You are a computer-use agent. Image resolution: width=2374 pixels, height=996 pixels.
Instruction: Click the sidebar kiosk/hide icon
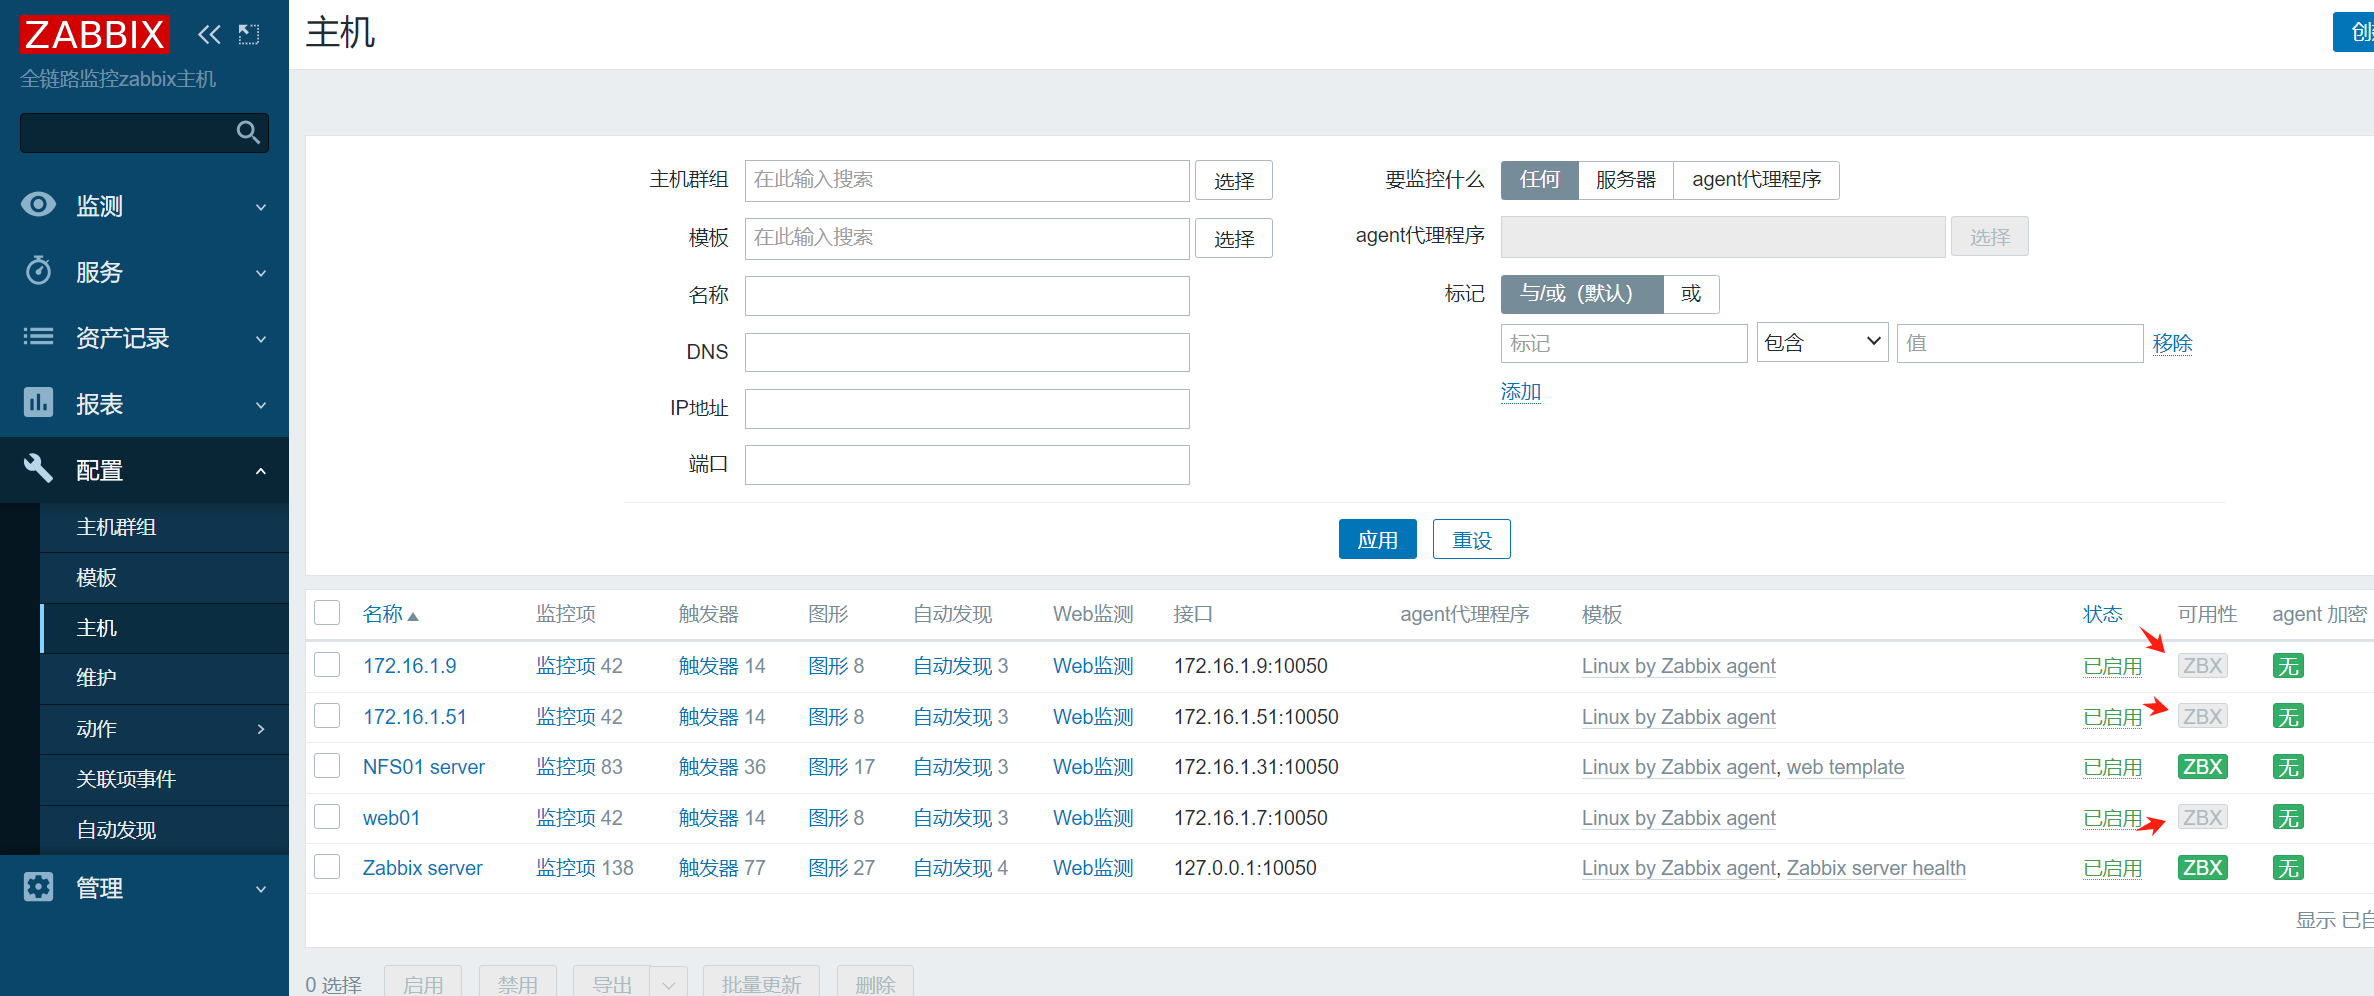[x=249, y=35]
